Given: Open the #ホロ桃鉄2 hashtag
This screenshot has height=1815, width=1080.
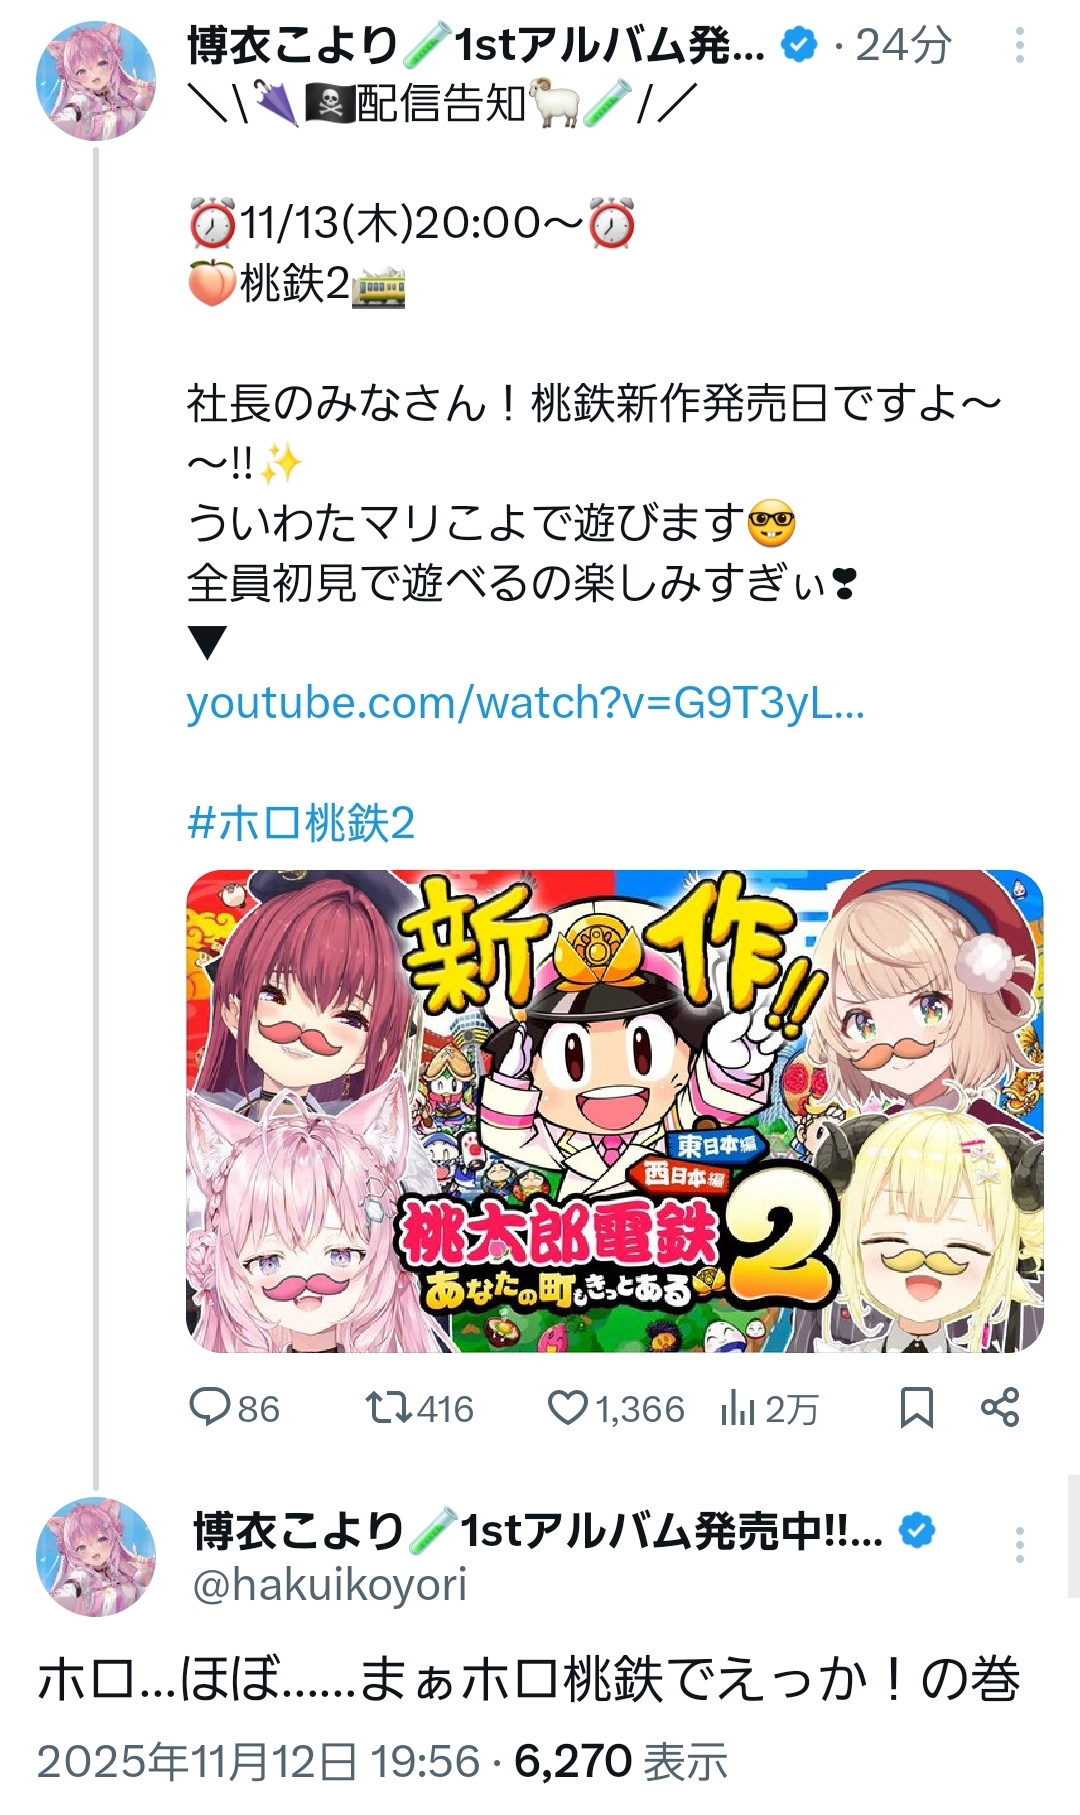Looking at the screenshot, I should (301, 824).
